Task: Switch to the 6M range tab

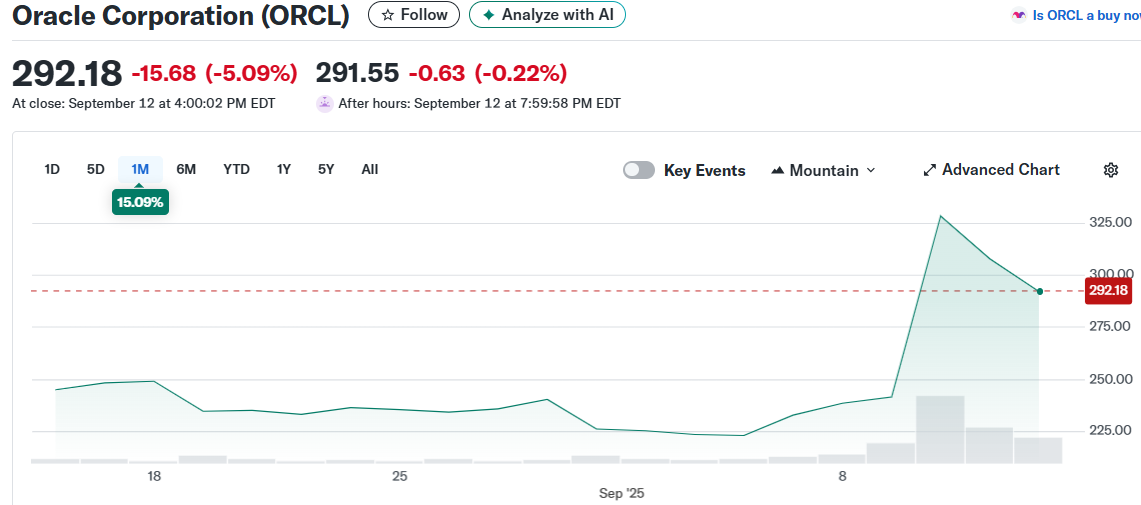Action: [186, 170]
